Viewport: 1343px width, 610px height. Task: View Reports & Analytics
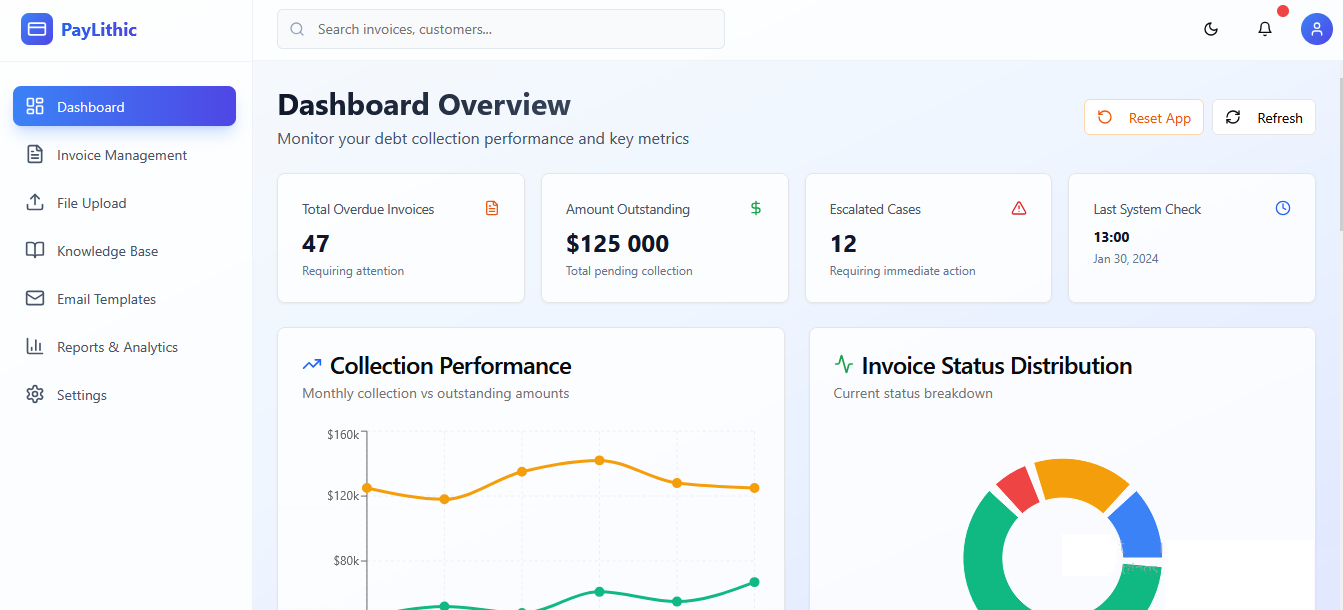[x=117, y=347]
